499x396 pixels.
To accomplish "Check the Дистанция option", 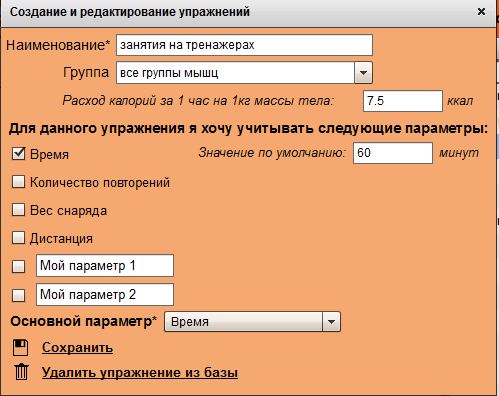I will click(18, 238).
